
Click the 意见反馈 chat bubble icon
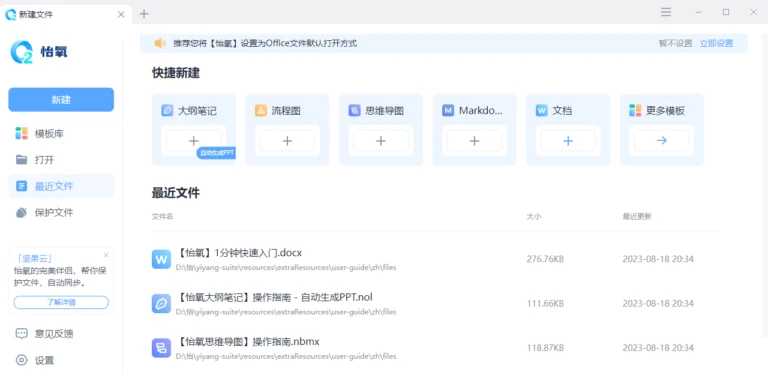pos(22,334)
